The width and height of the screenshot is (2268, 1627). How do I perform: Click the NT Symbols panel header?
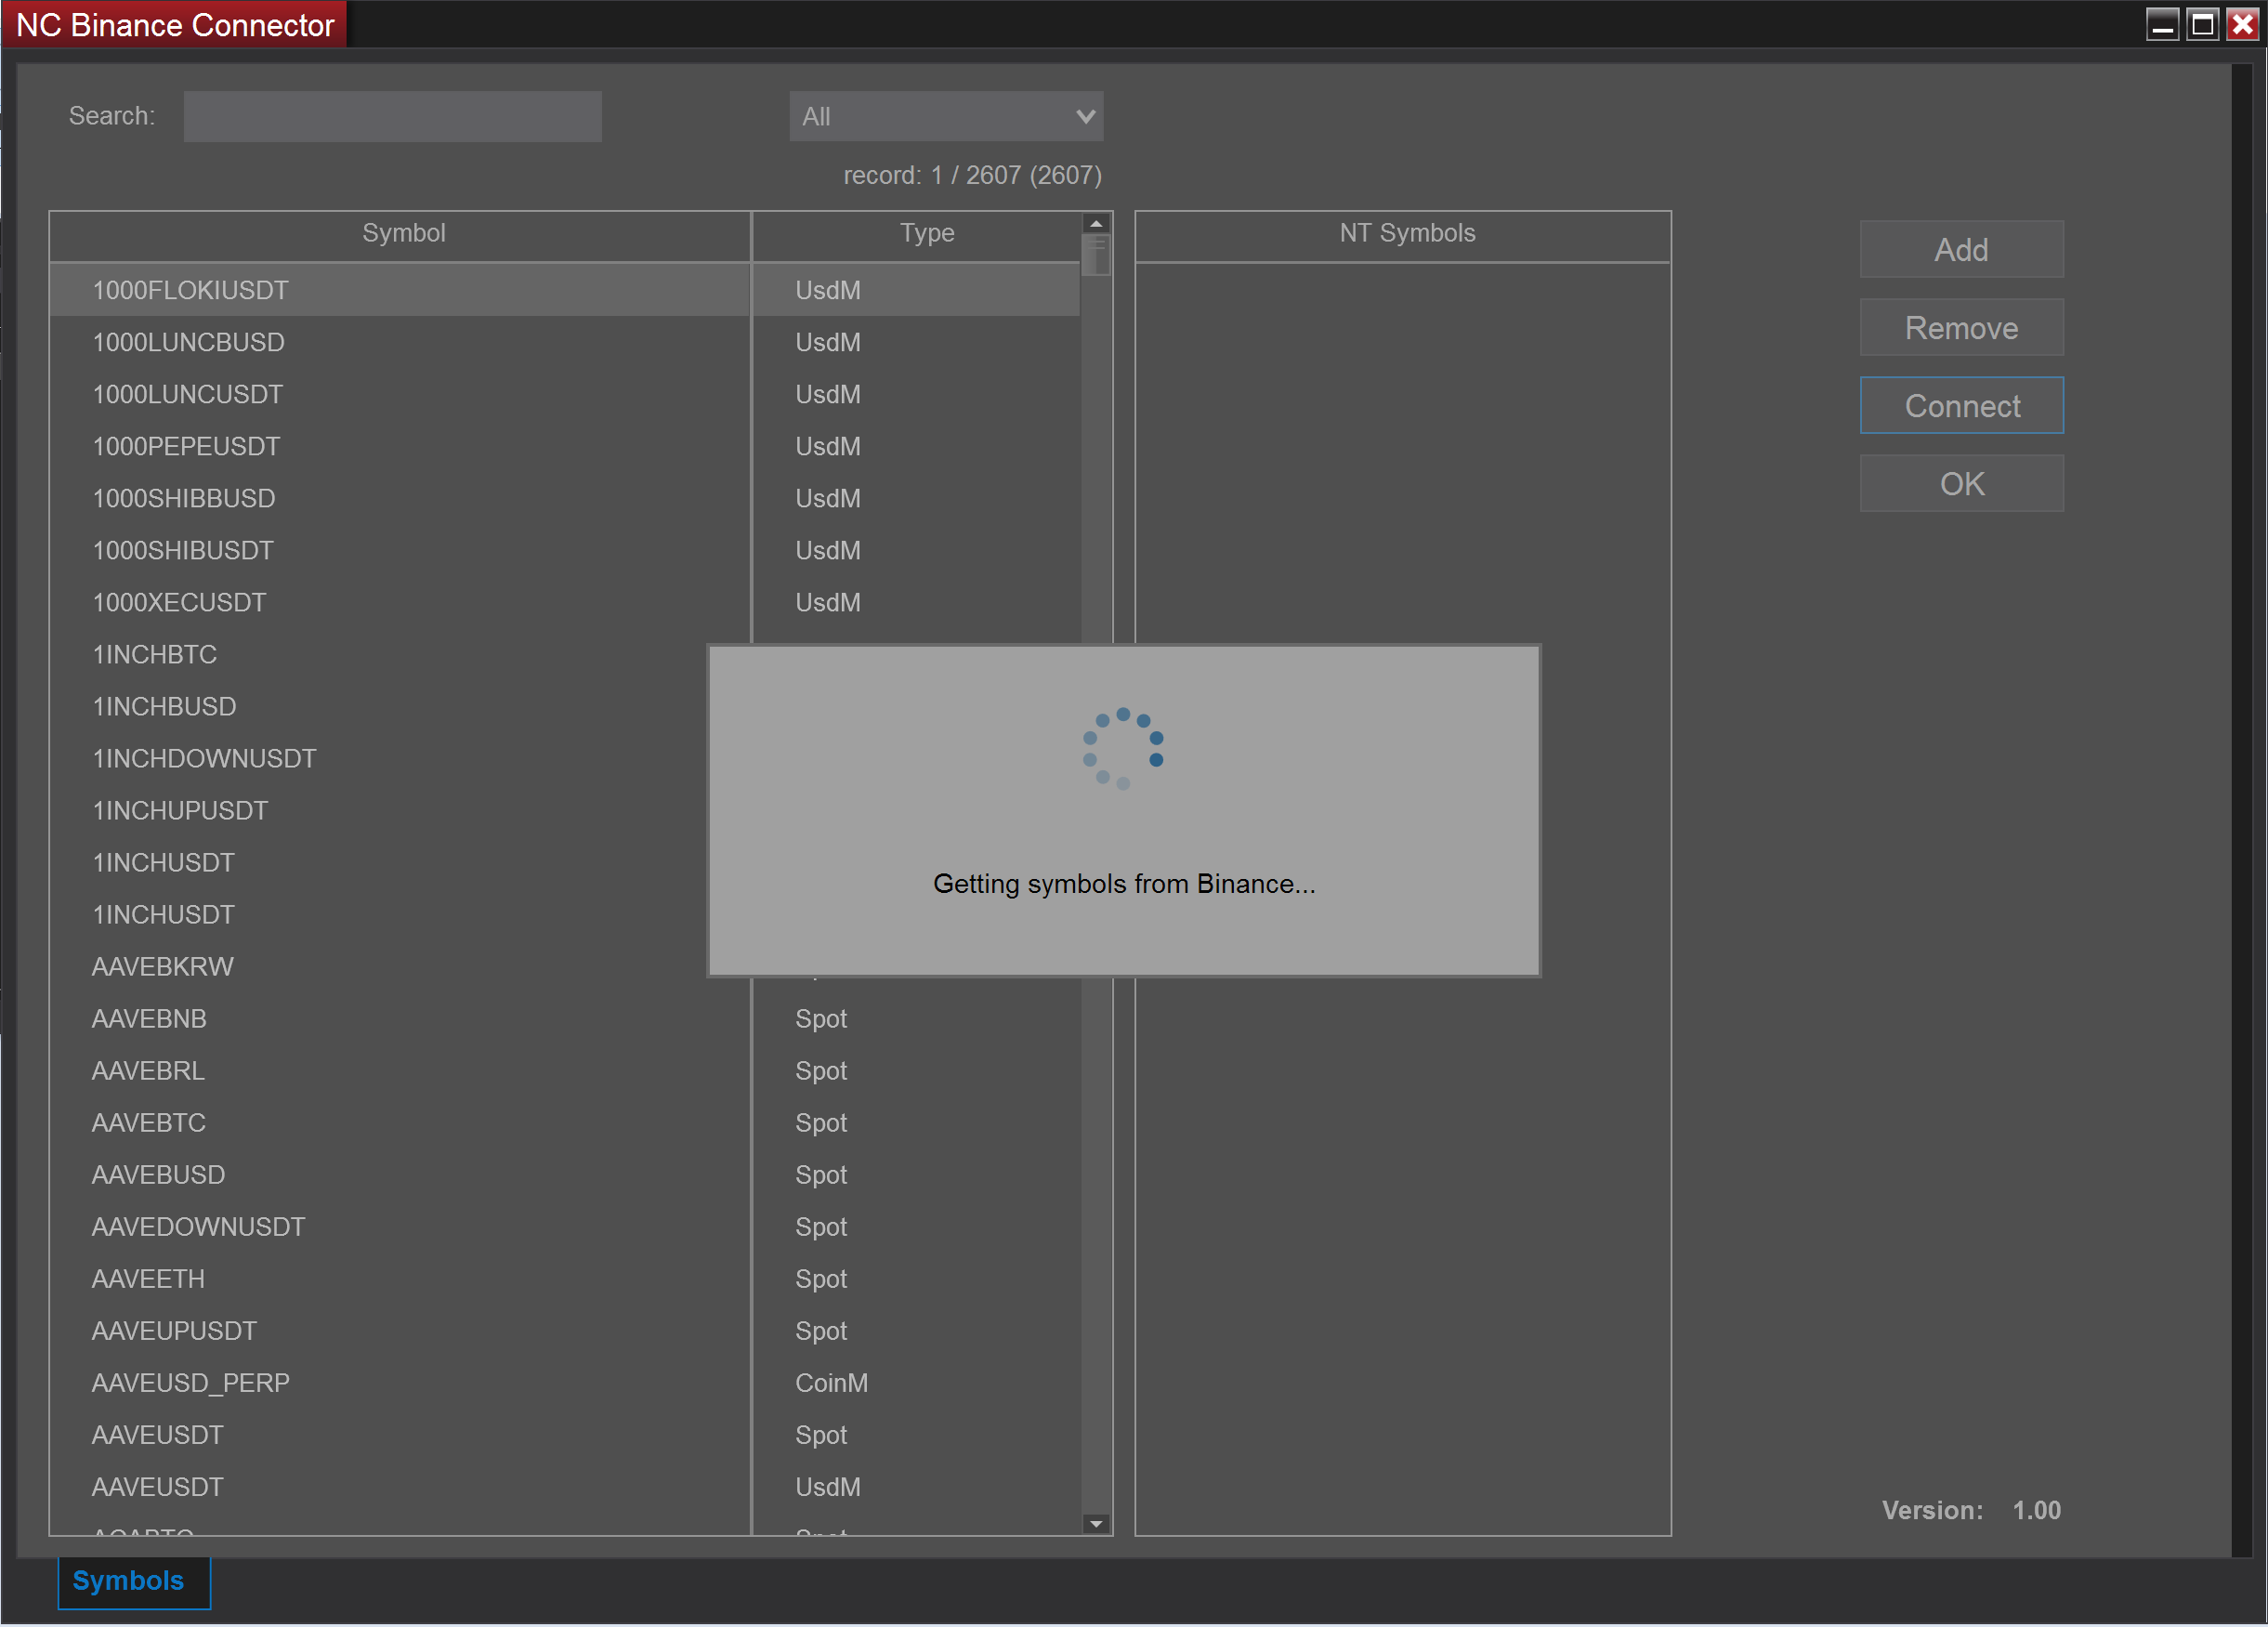tap(1406, 233)
